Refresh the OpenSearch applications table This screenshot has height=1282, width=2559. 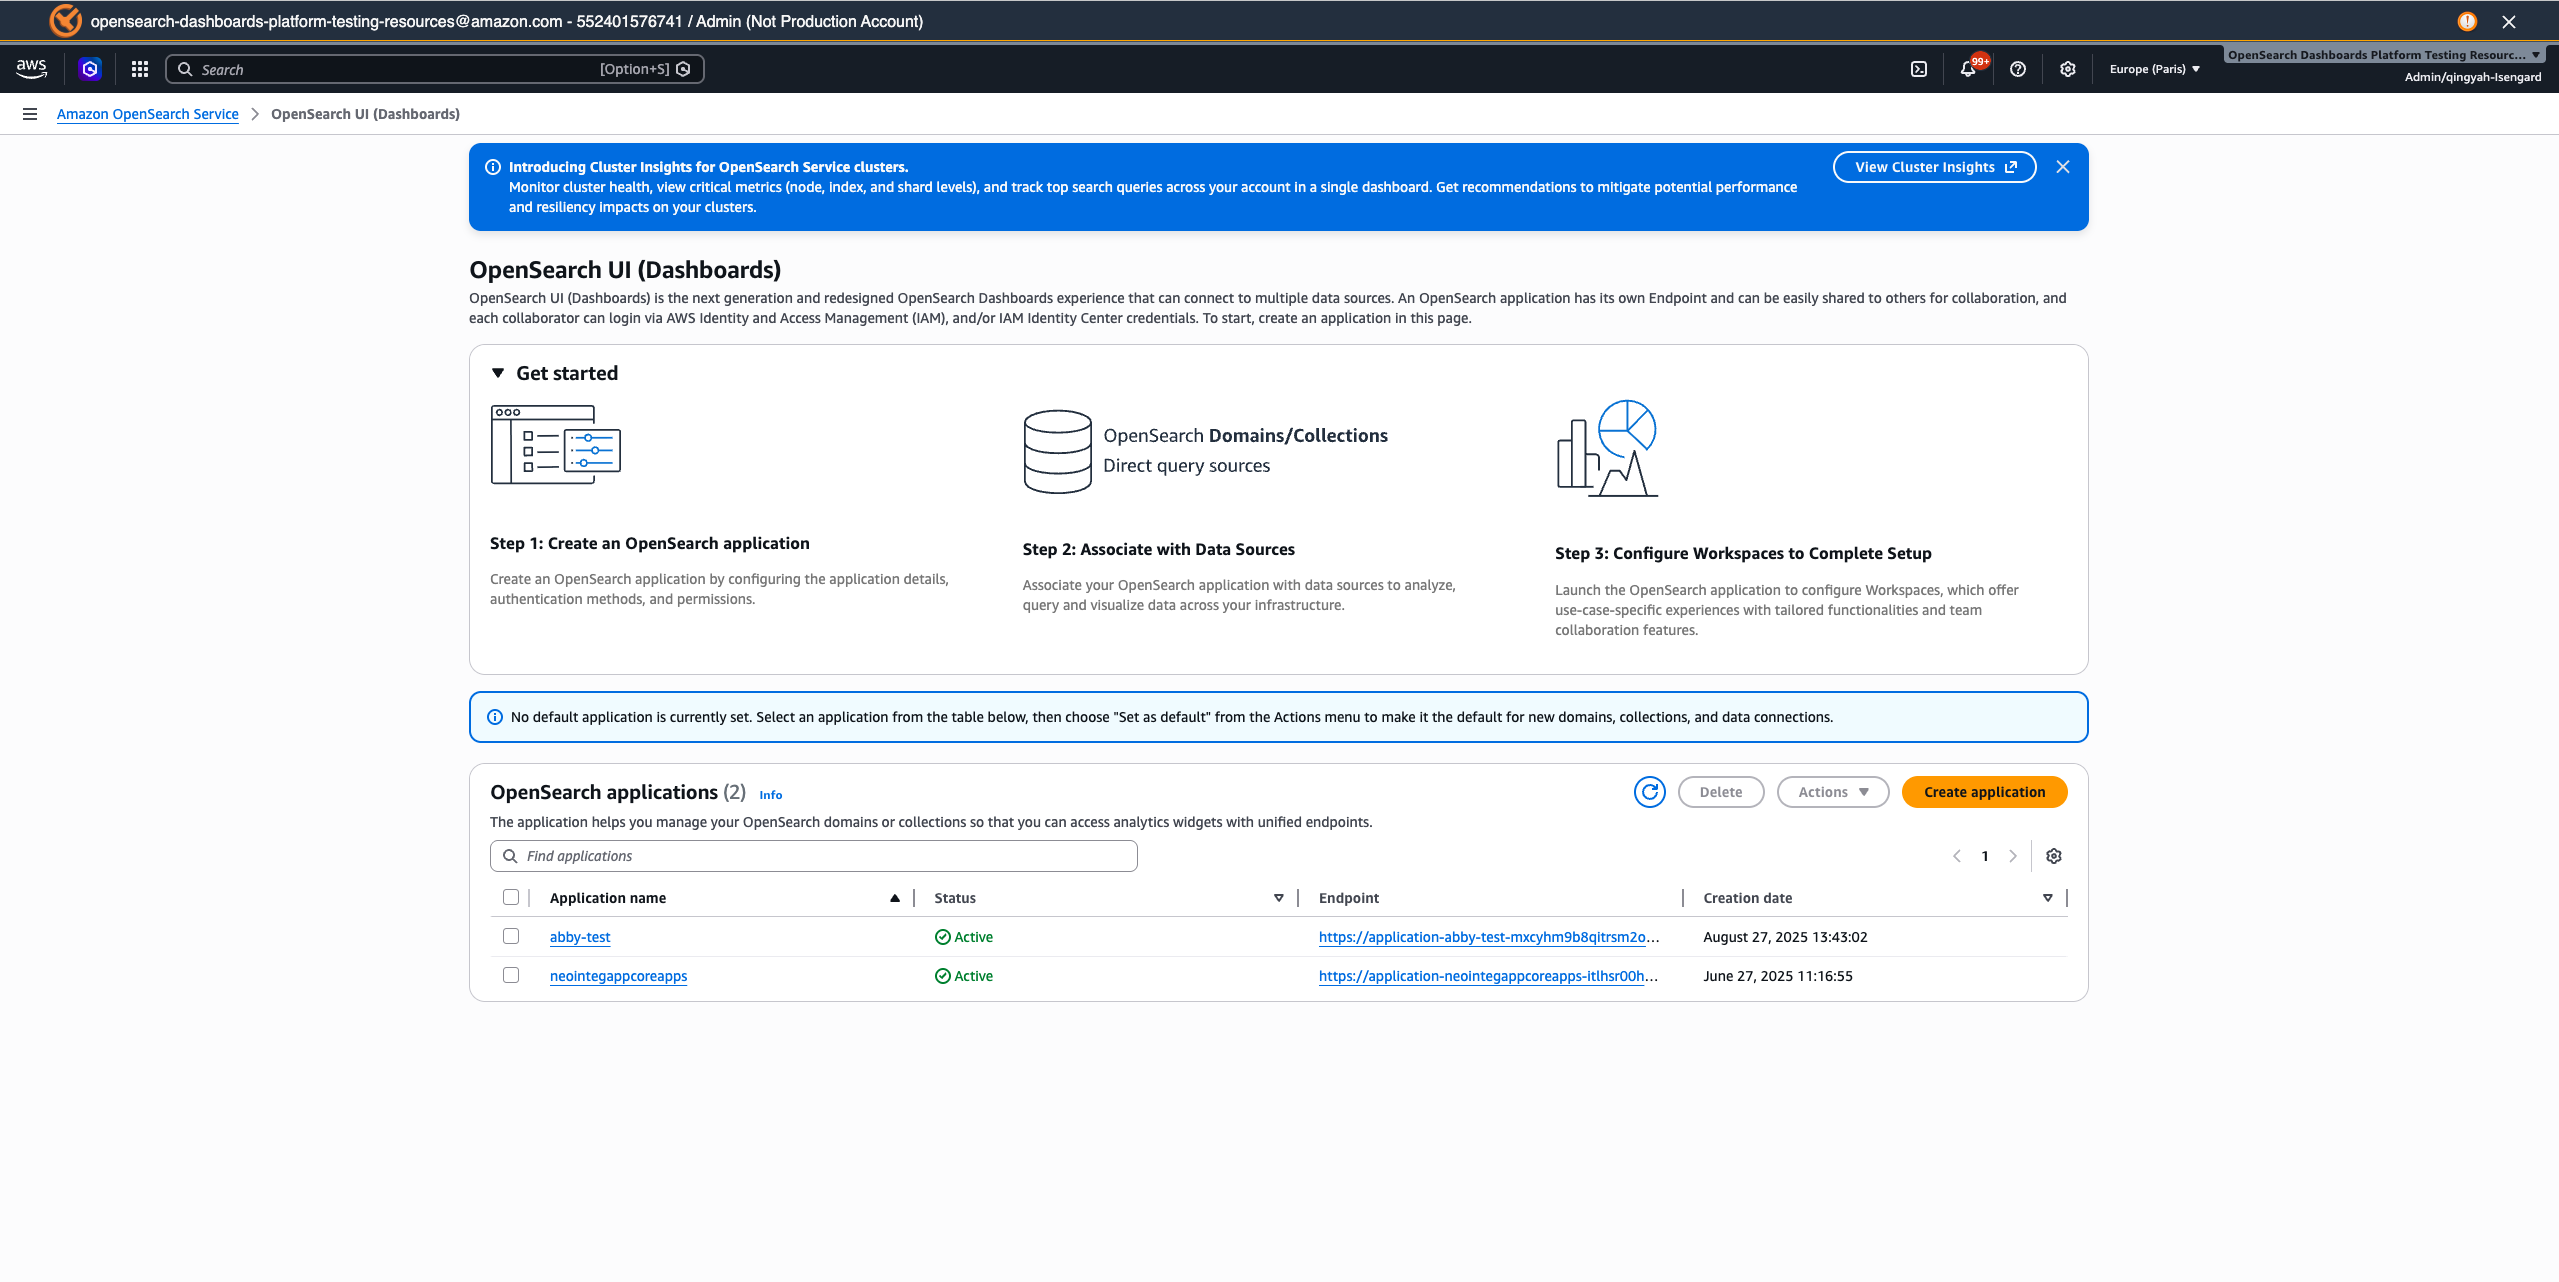(1650, 792)
